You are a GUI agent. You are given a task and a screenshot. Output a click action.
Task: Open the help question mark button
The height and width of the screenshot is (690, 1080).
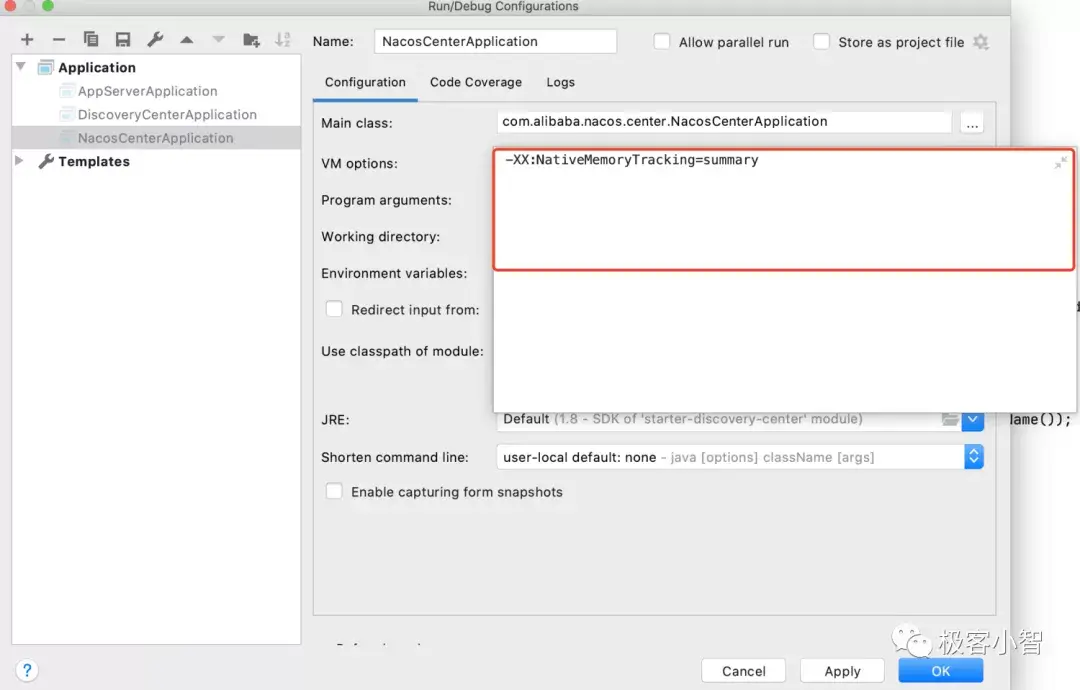pyautogui.click(x=26, y=670)
